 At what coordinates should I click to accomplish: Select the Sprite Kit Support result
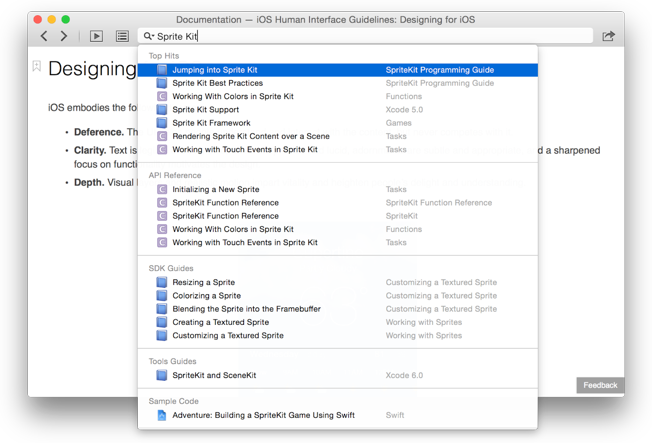(338, 110)
